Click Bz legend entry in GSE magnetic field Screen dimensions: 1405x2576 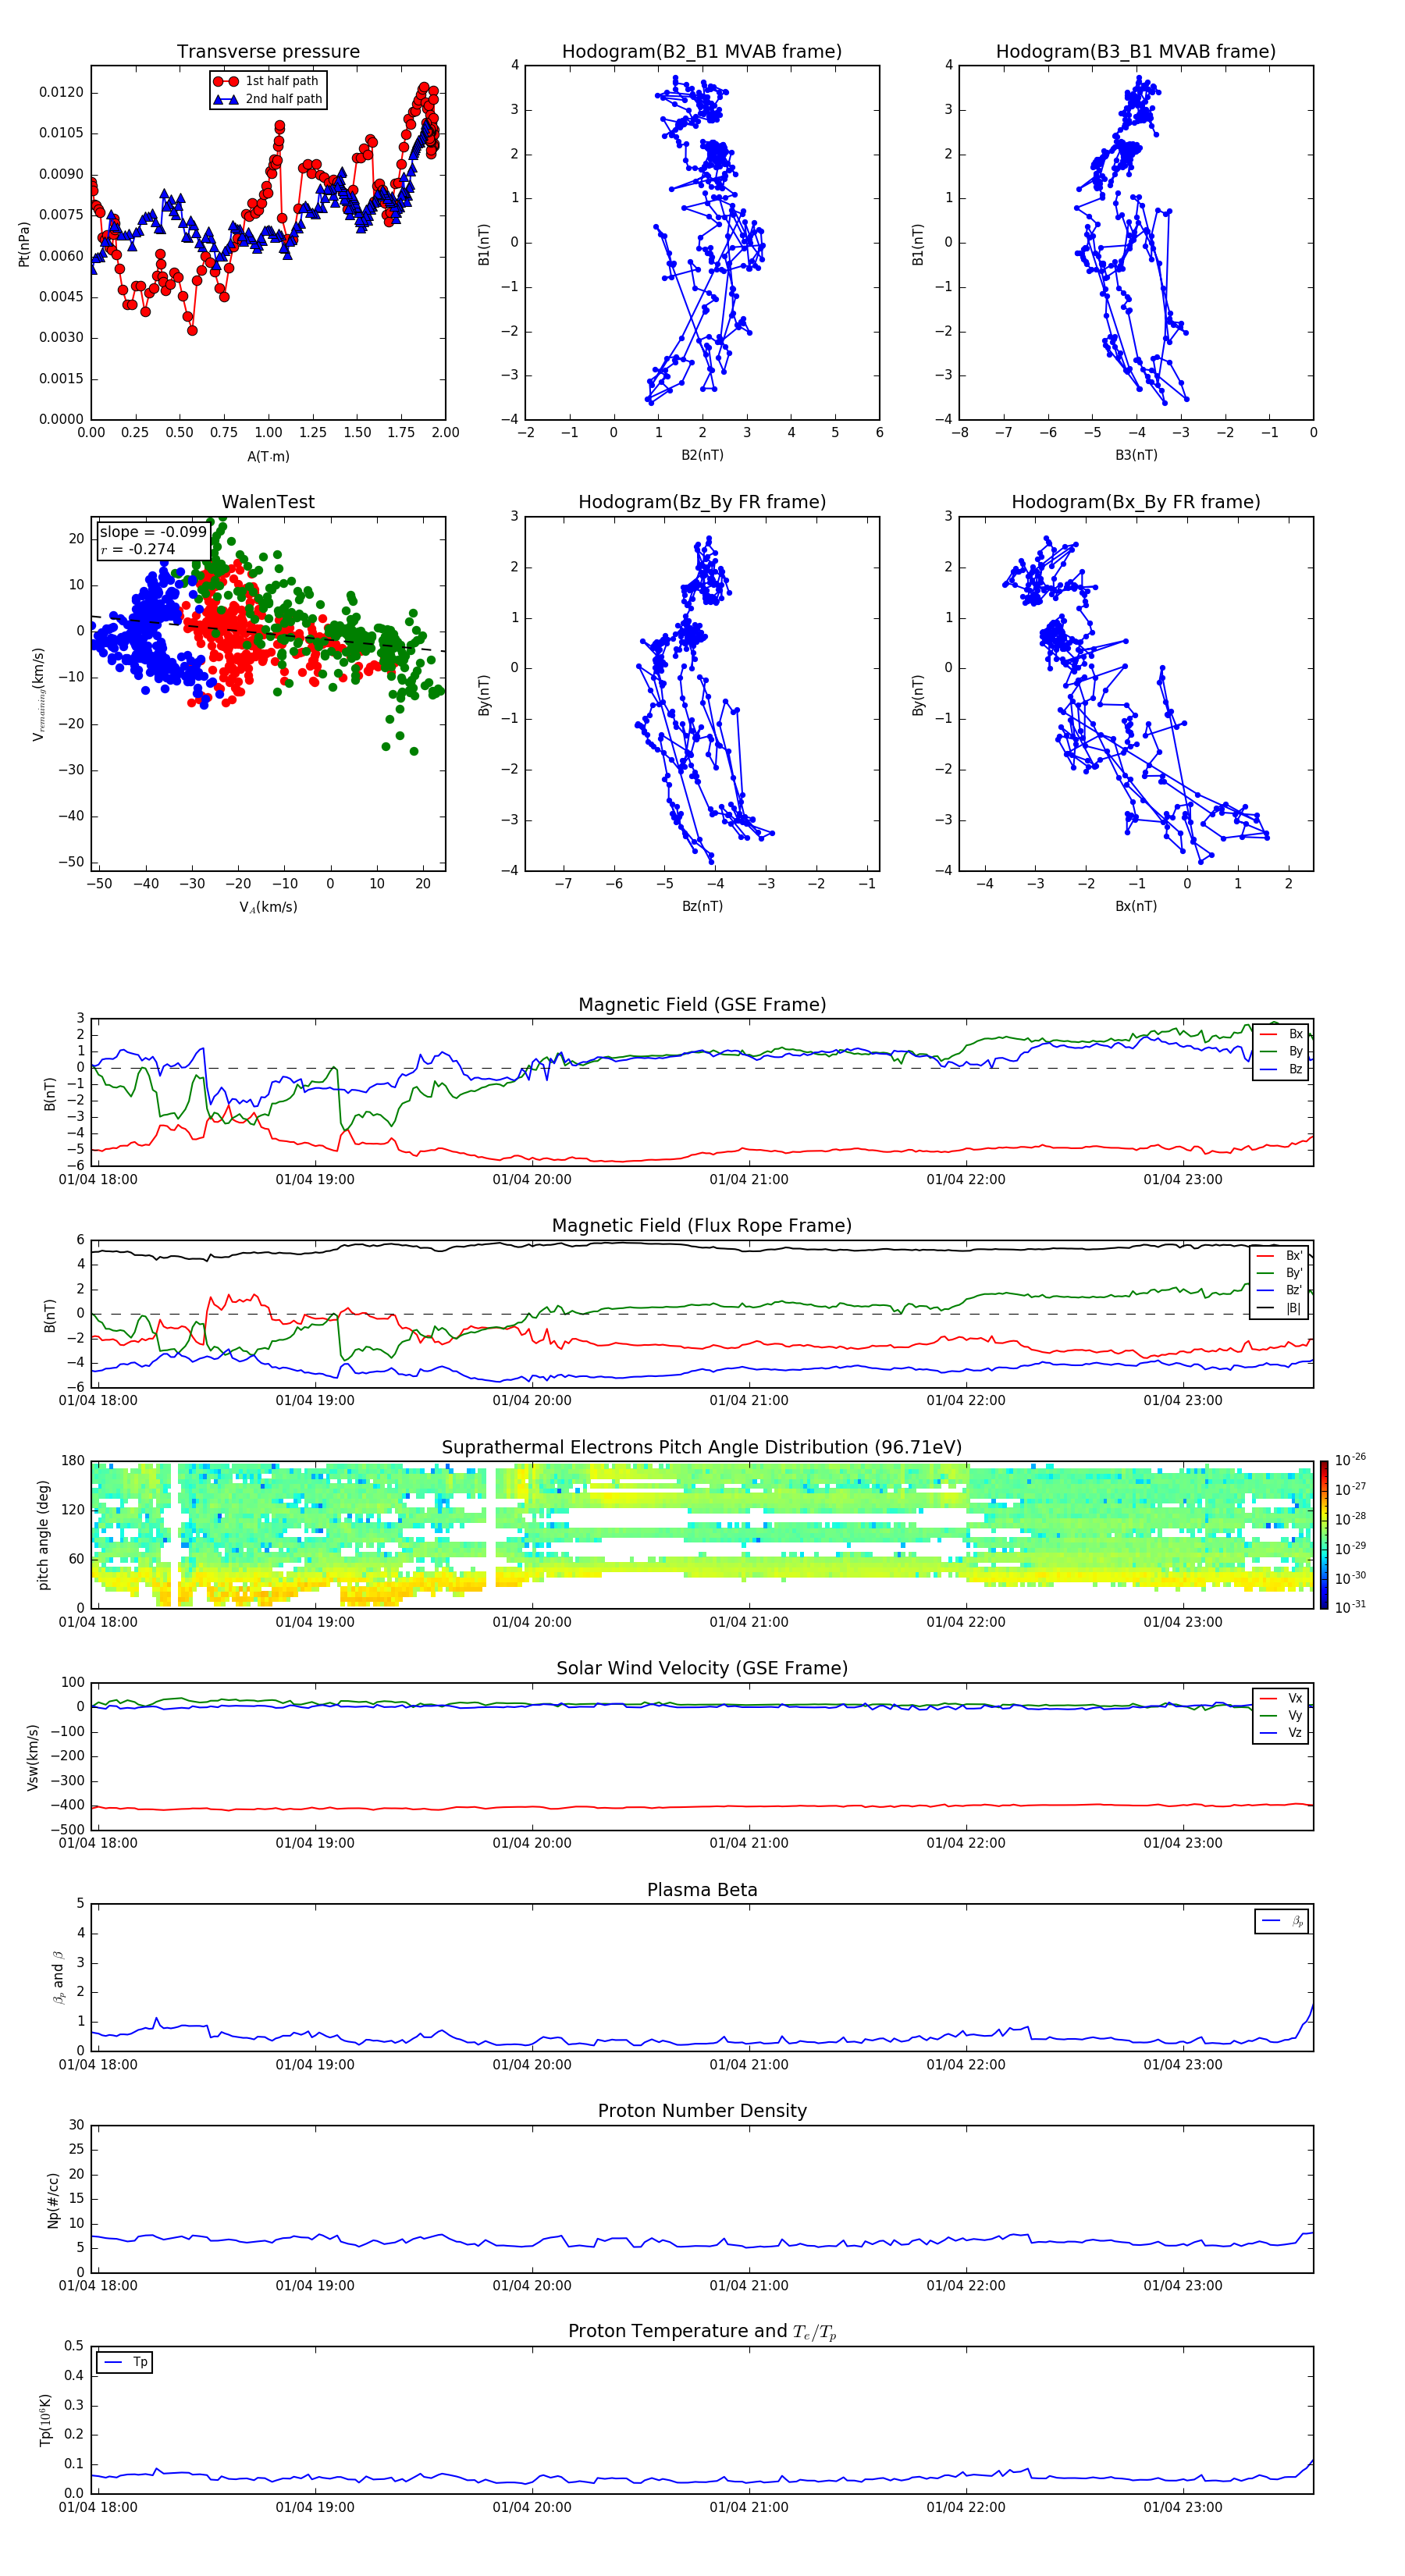tap(1281, 1069)
